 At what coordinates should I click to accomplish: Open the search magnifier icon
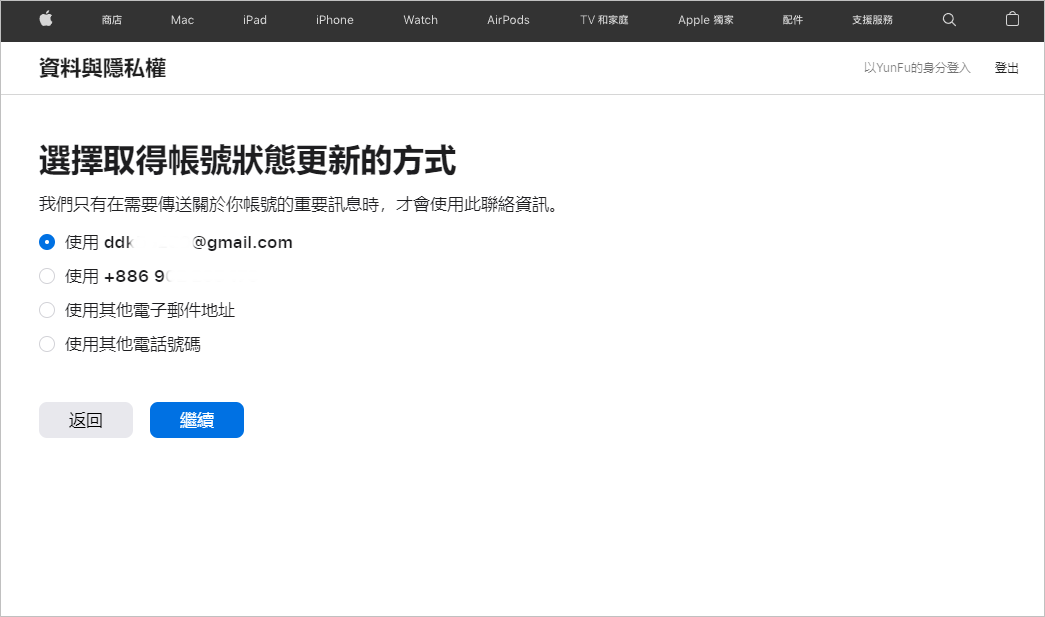949,20
